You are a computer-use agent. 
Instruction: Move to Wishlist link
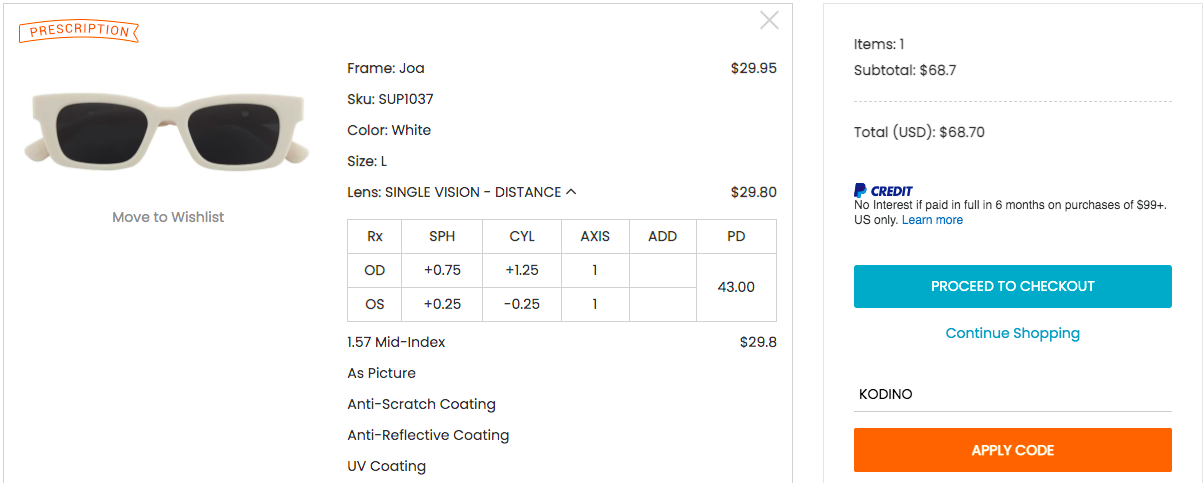pos(168,217)
